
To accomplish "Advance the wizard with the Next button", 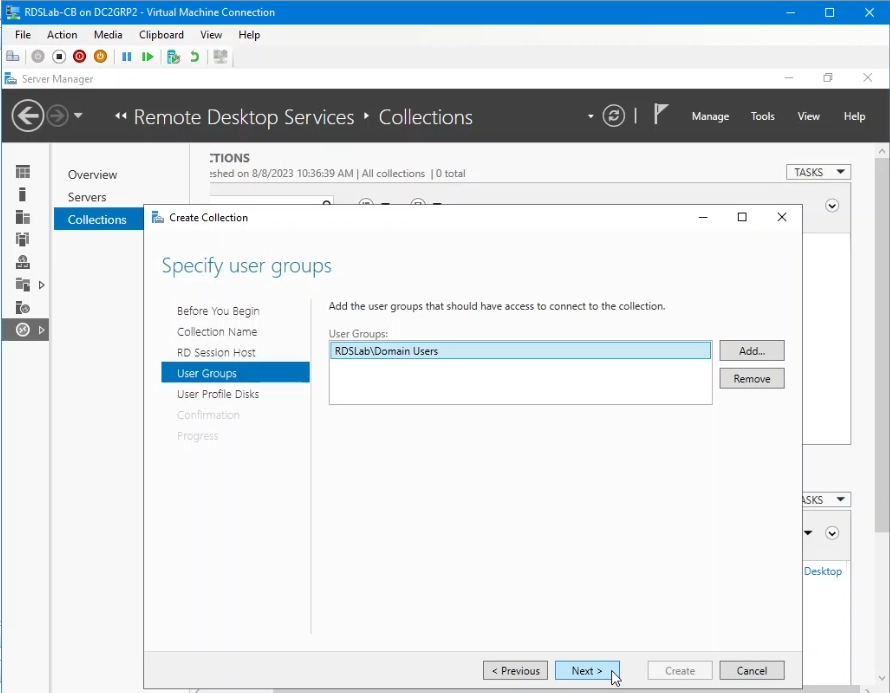I will tap(586, 670).
